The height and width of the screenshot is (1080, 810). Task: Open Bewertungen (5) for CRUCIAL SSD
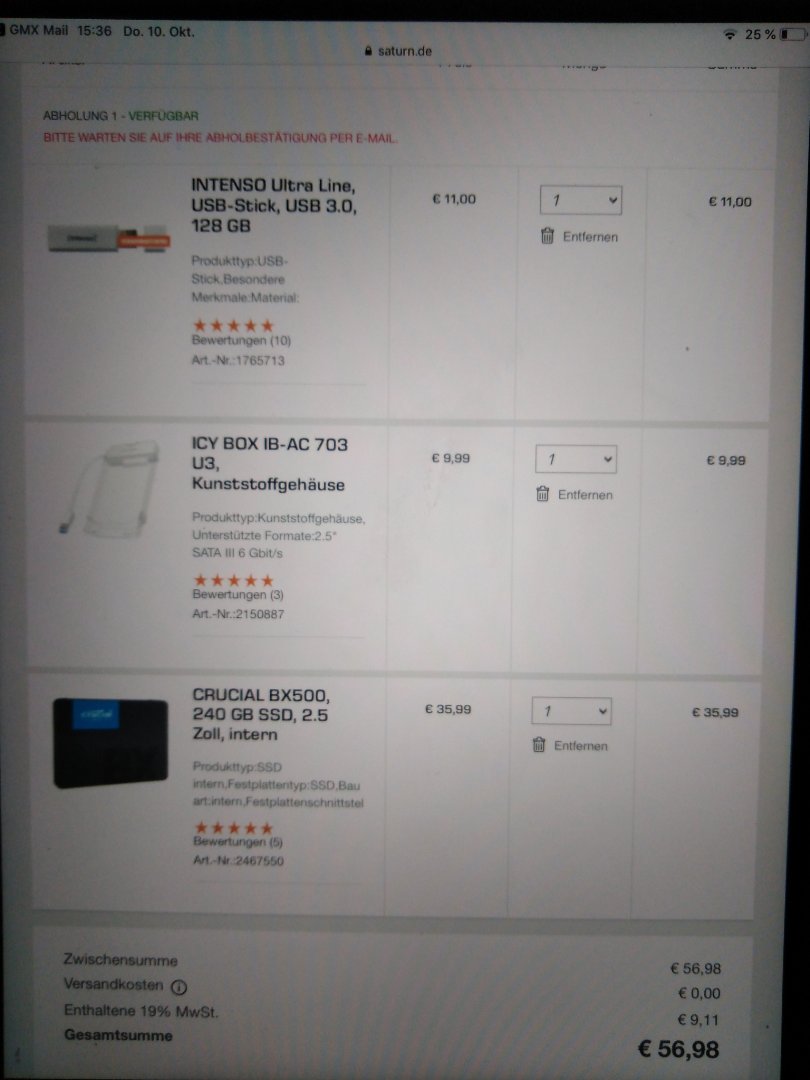(x=238, y=842)
